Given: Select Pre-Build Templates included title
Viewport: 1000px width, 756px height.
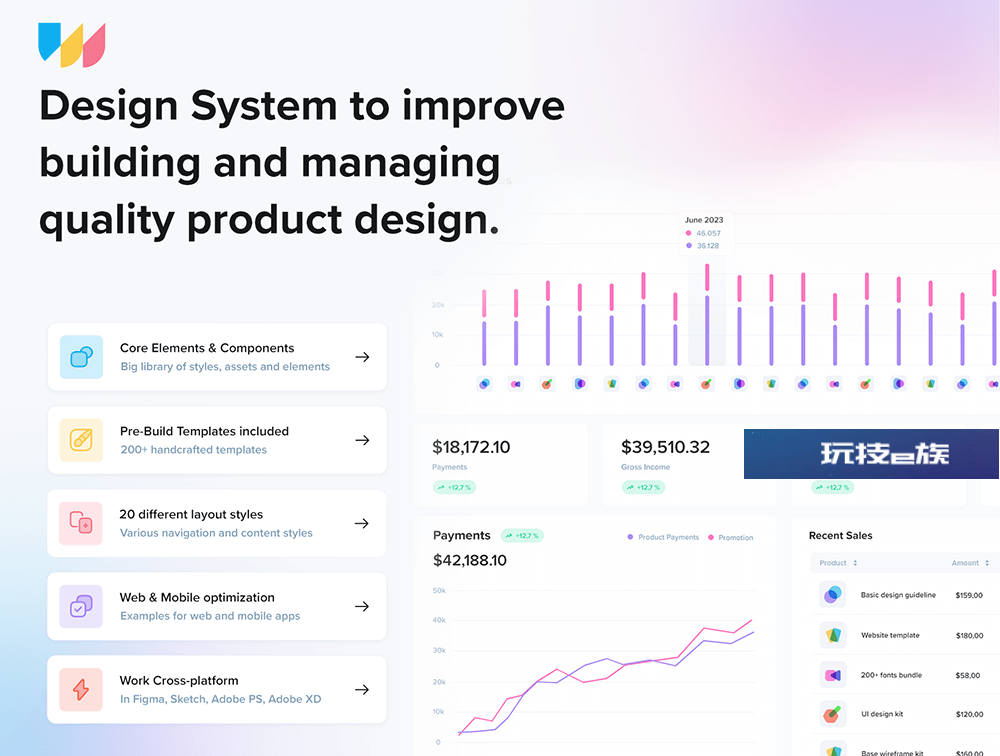Looking at the screenshot, I should [x=204, y=431].
